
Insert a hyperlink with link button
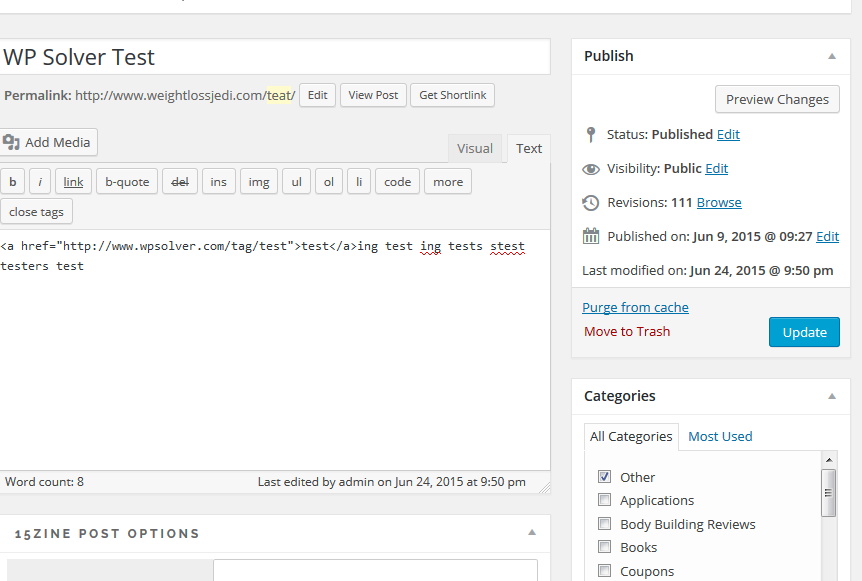click(73, 181)
